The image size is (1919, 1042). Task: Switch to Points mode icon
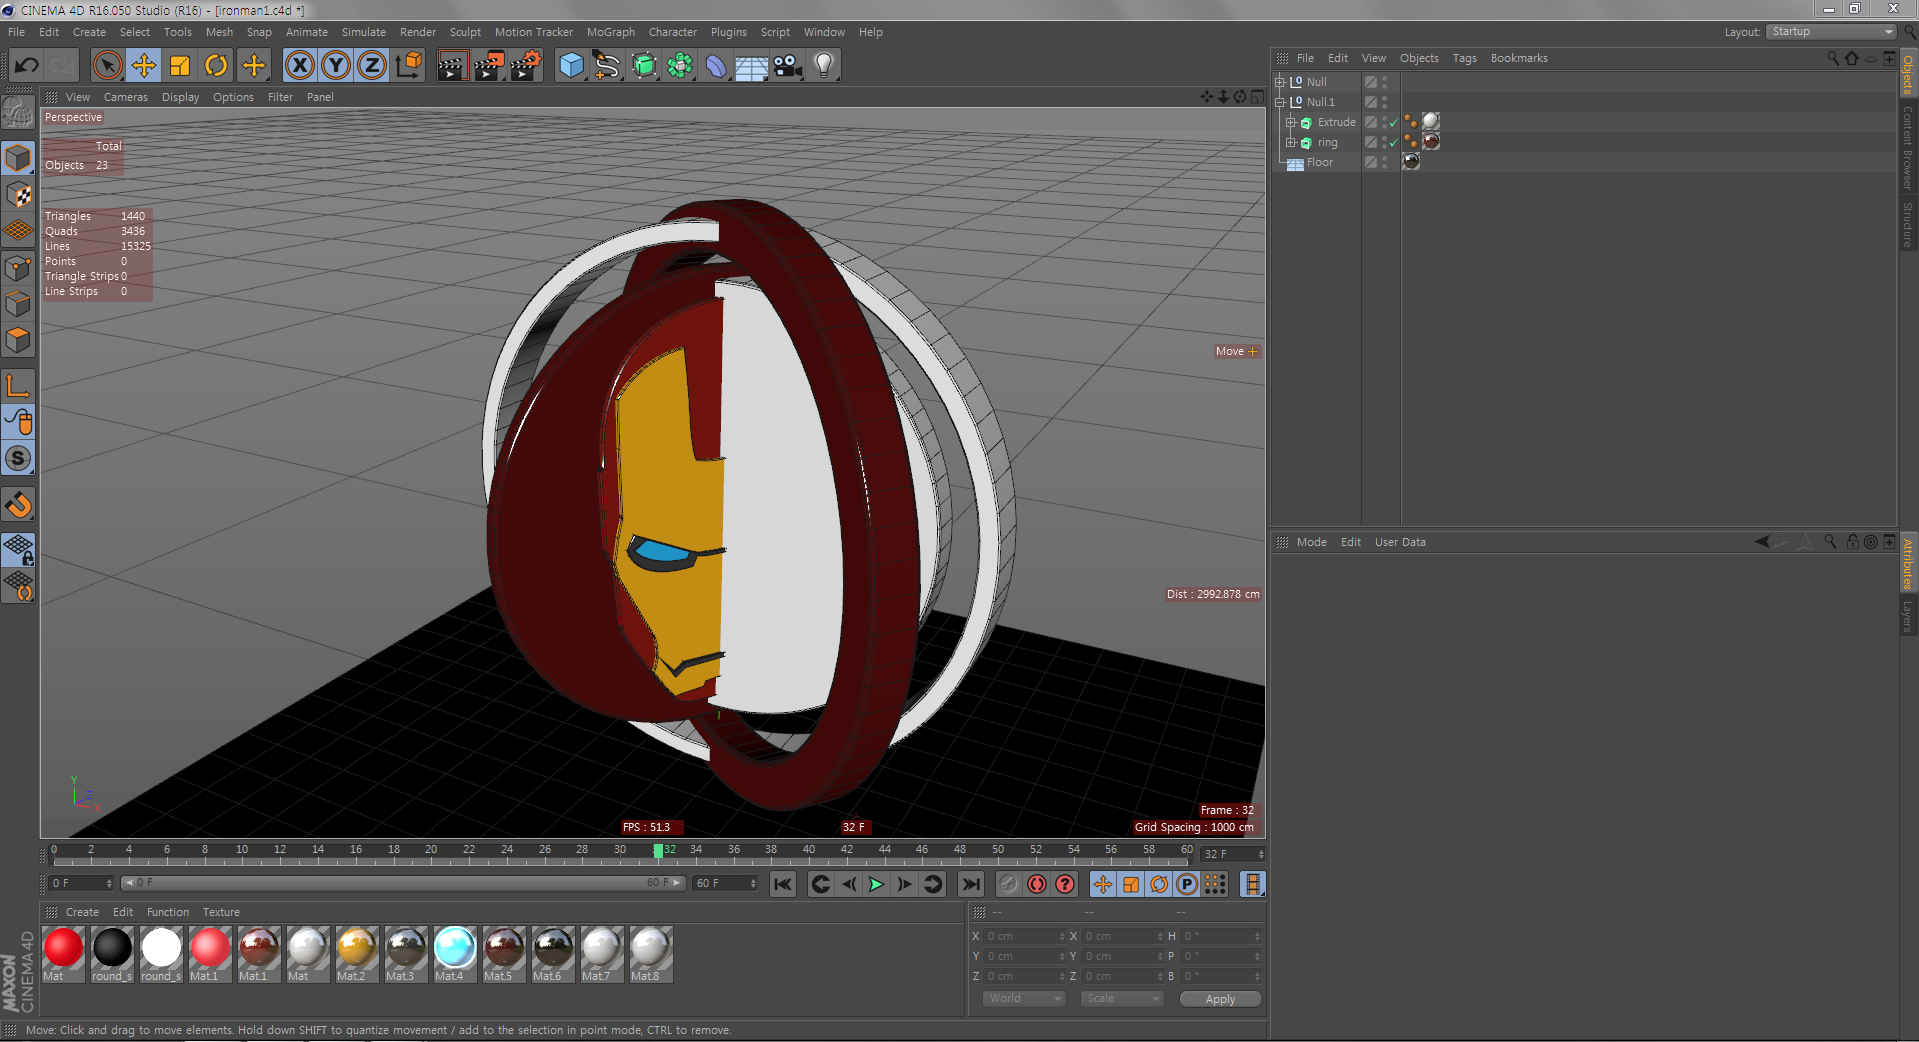pos(18,268)
